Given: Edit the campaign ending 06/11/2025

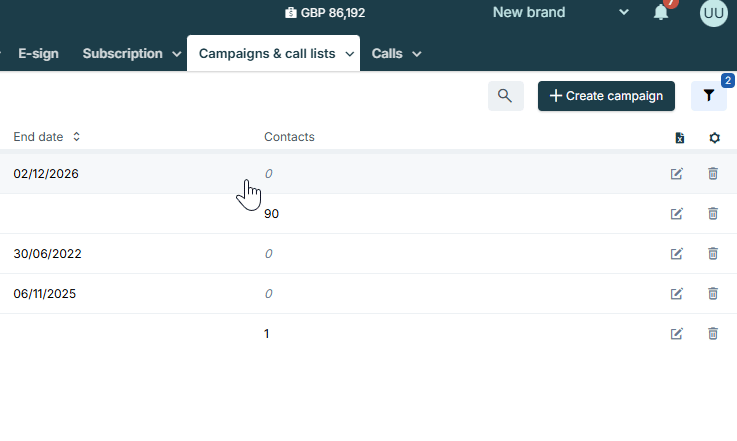Looking at the screenshot, I should (x=676, y=293).
